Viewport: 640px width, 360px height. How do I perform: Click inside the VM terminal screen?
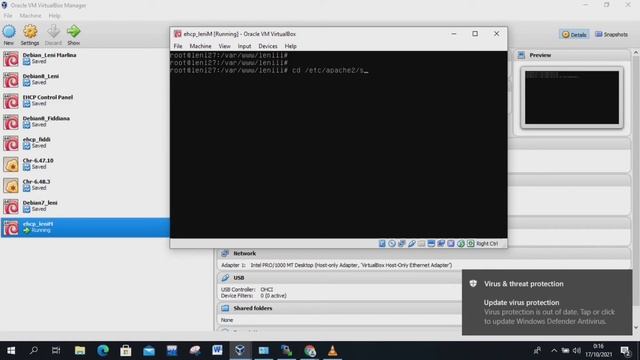click(338, 144)
